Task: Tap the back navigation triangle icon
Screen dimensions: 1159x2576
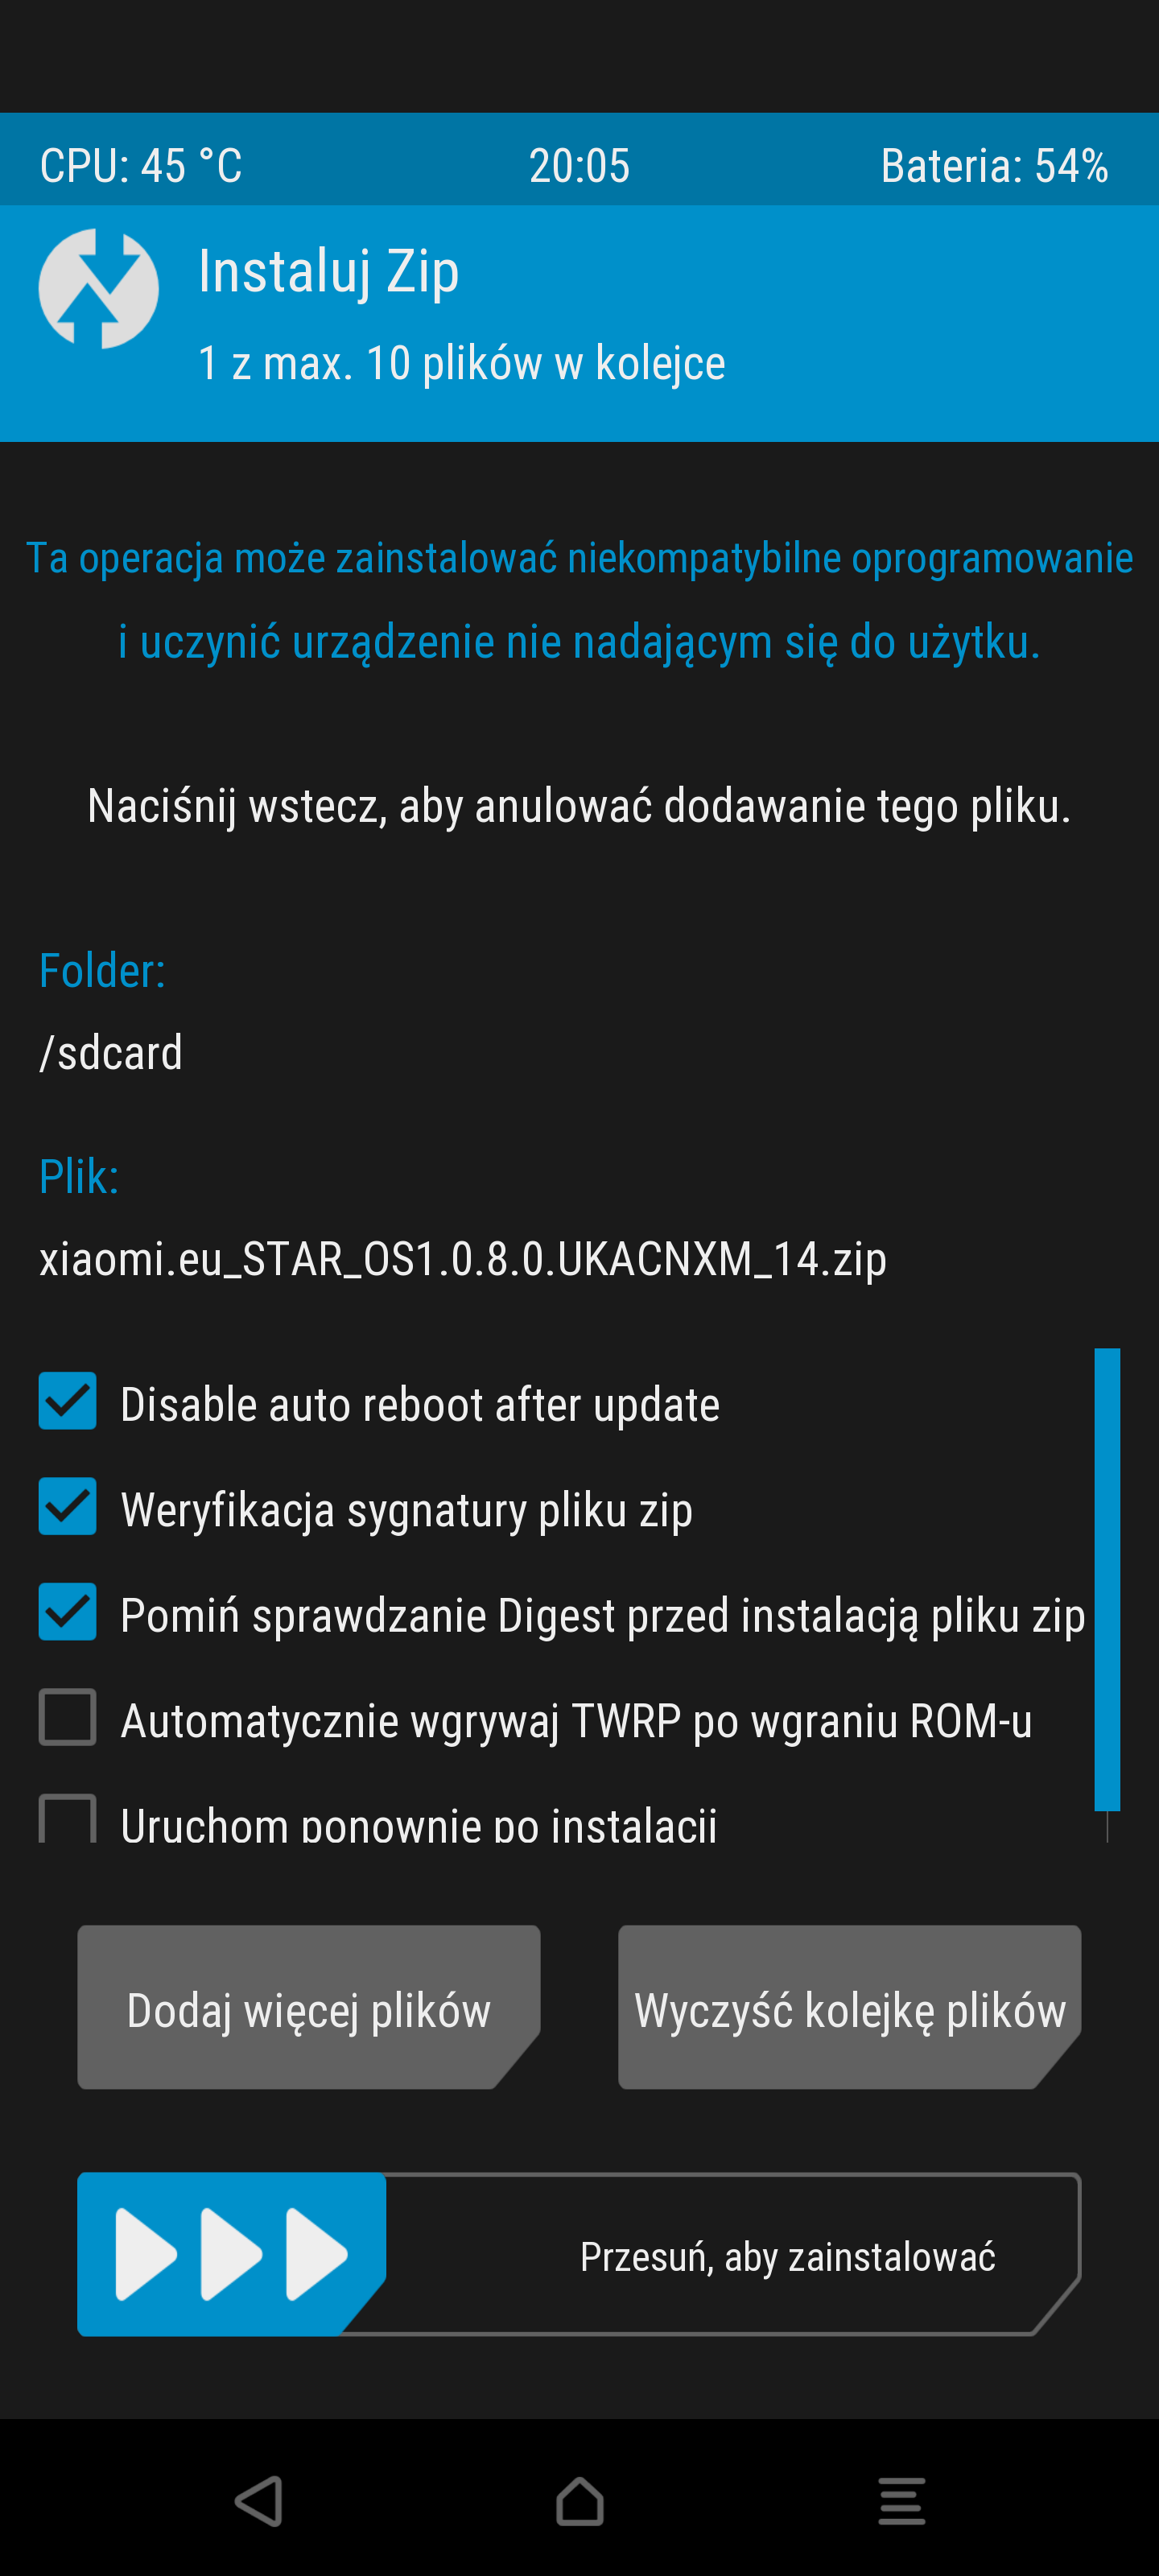Action: pyautogui.click(x=259, y=2501)
